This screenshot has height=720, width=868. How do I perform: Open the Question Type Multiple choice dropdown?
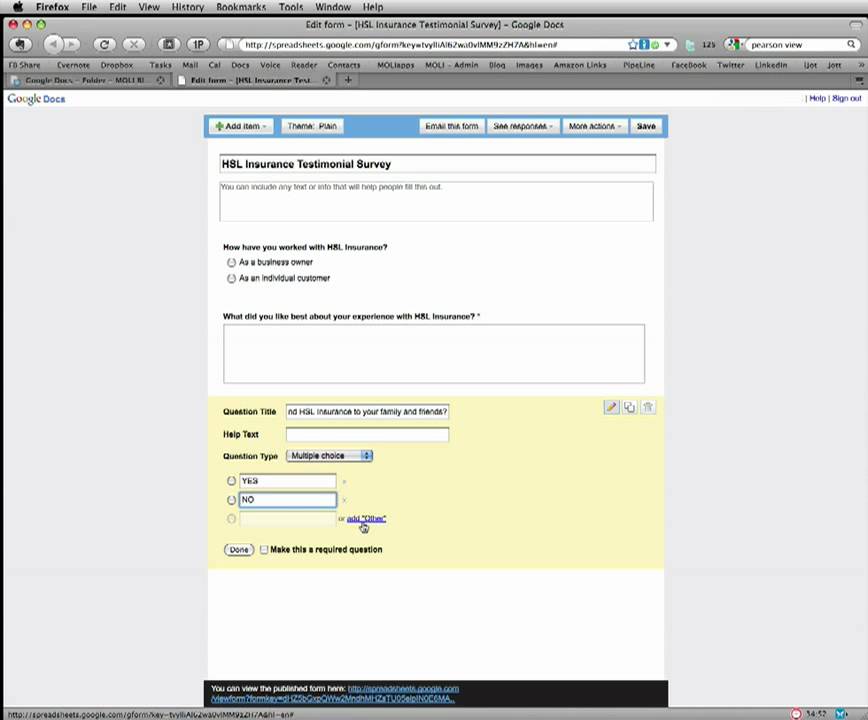coord(329,455)
